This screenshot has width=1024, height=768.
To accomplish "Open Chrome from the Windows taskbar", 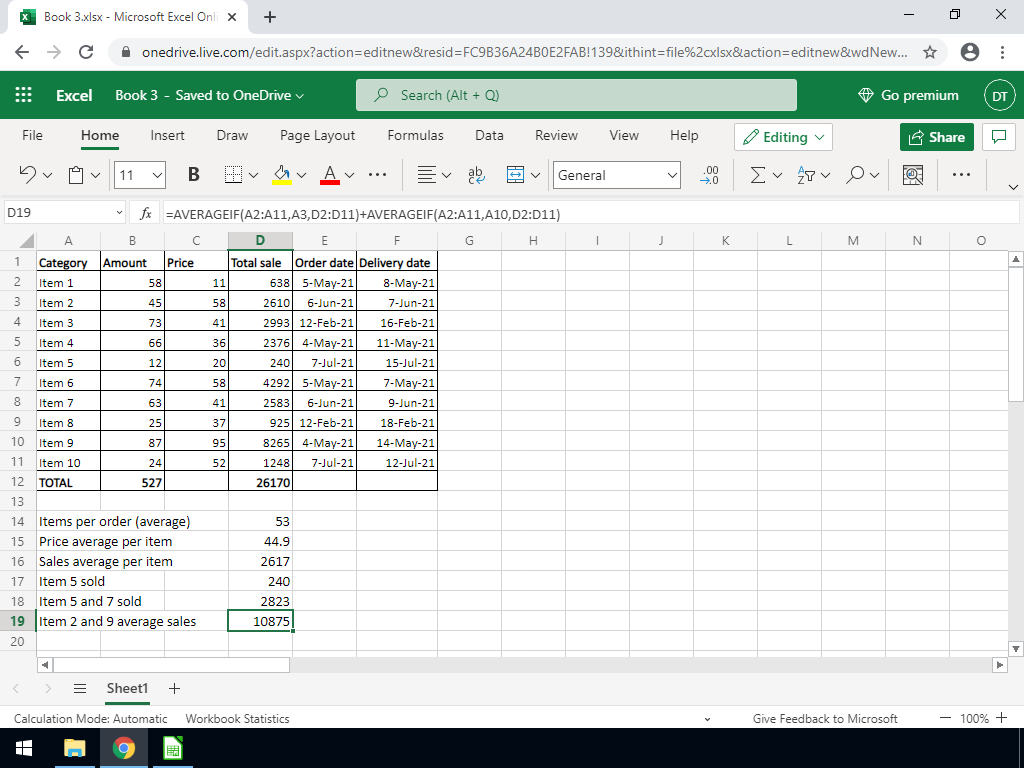I will click(124, 748).
